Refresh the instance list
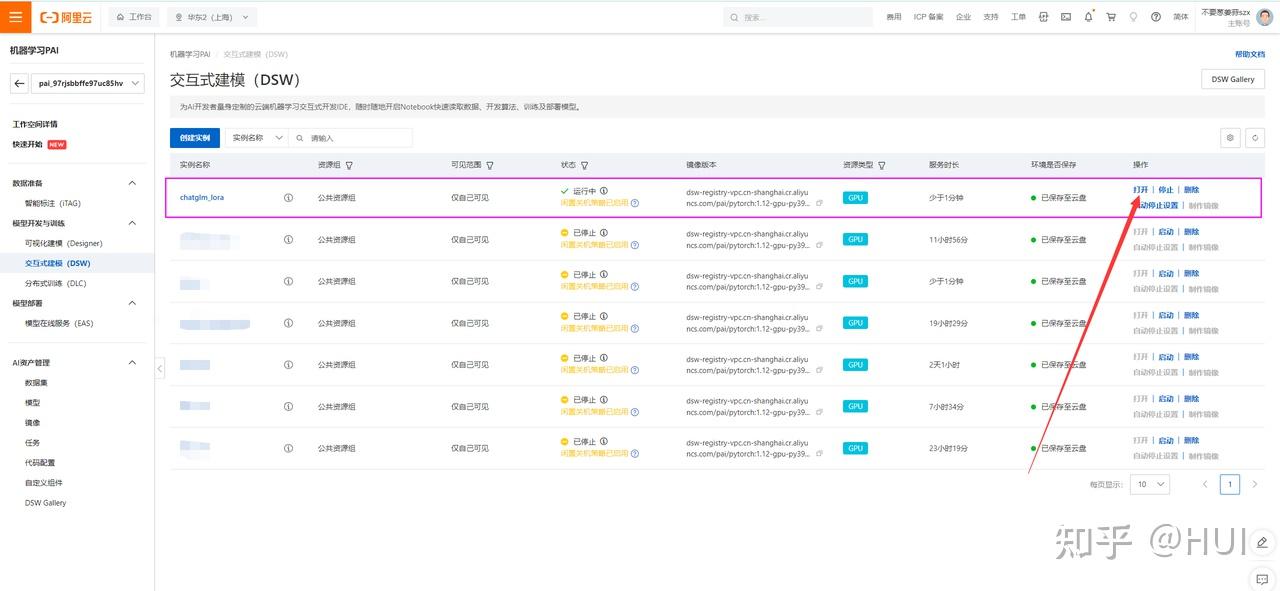 [x=1256, y=138]
